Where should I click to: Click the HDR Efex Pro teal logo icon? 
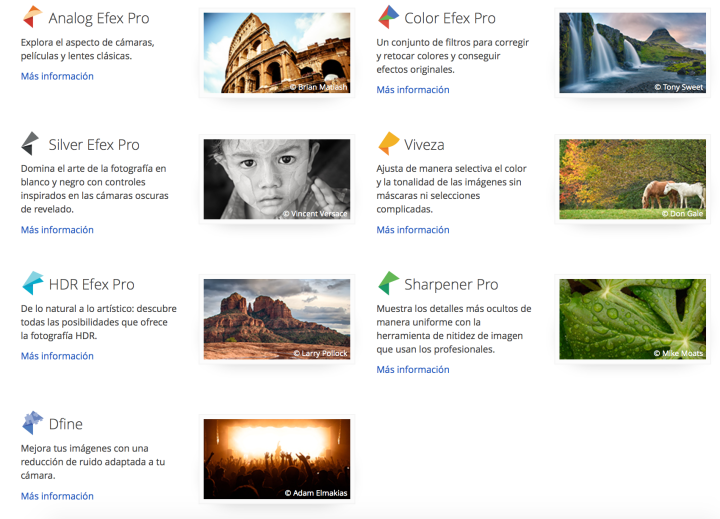click(x=33, y=283)
